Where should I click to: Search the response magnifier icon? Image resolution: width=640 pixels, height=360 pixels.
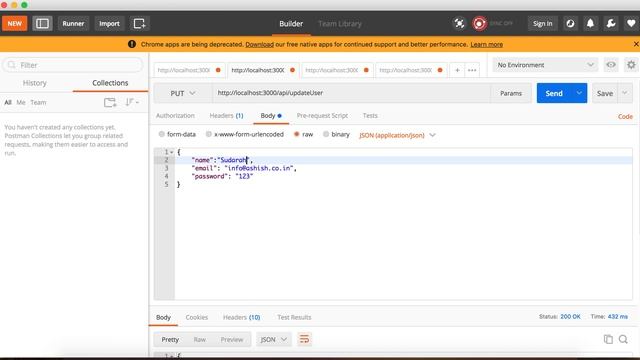click(x=623, y=339)
